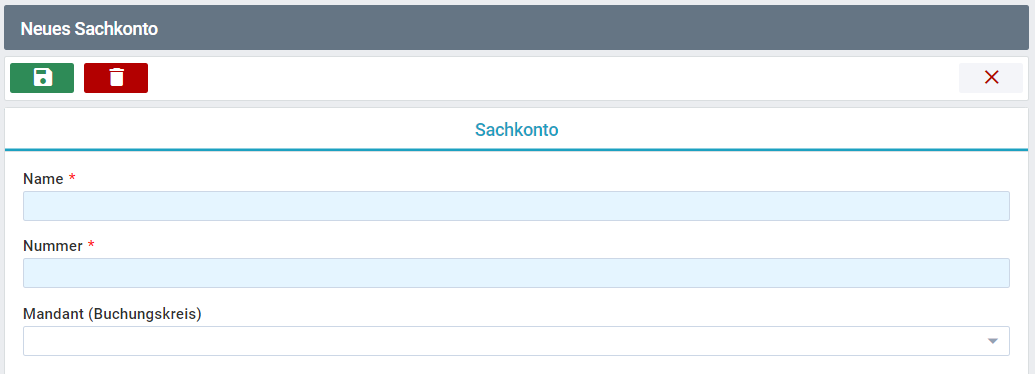1035x374 pixels.
Task: Switch to the Sachkonto tab
Action: 517,129
